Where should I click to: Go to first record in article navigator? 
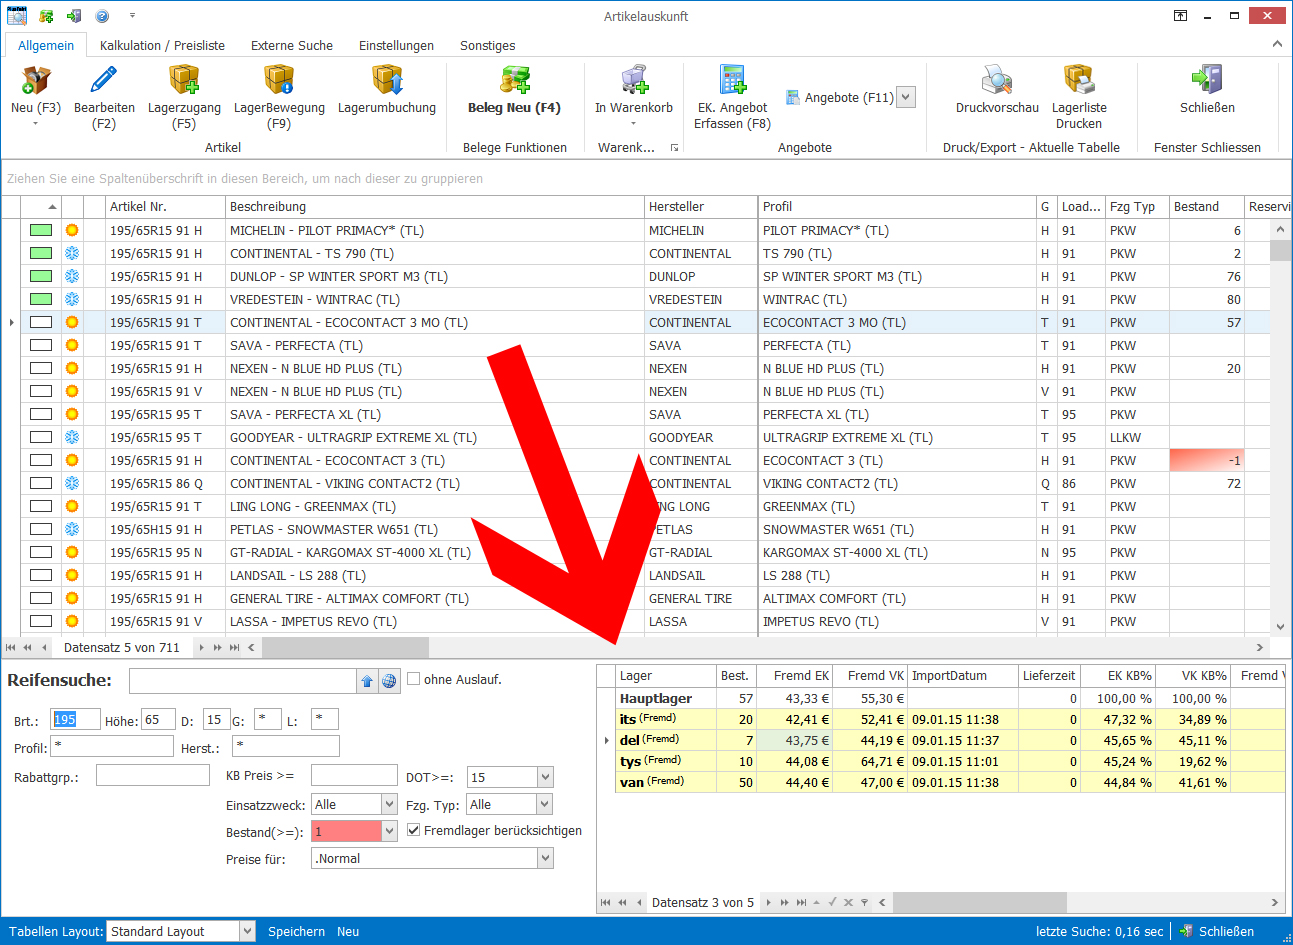click(x=12, y=648)
